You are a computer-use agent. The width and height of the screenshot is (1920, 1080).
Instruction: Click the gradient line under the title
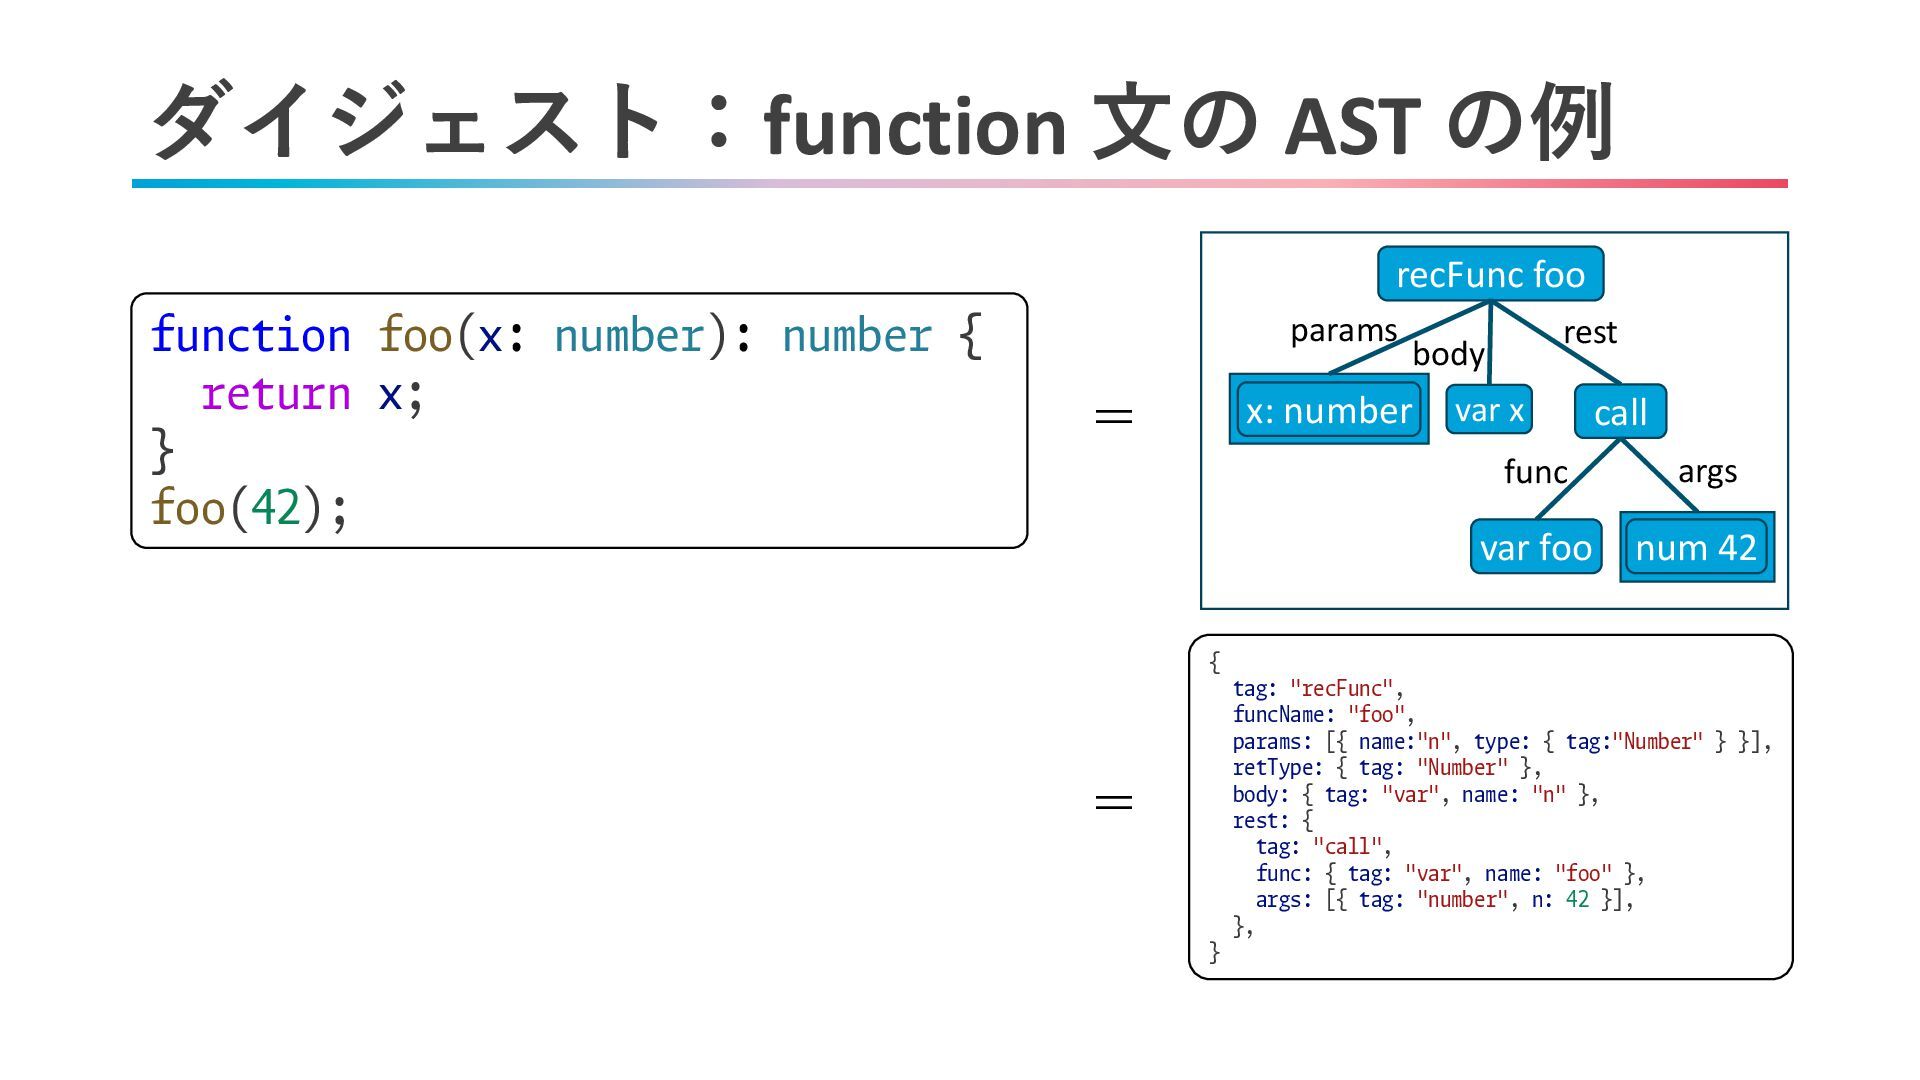coord(960,184)
